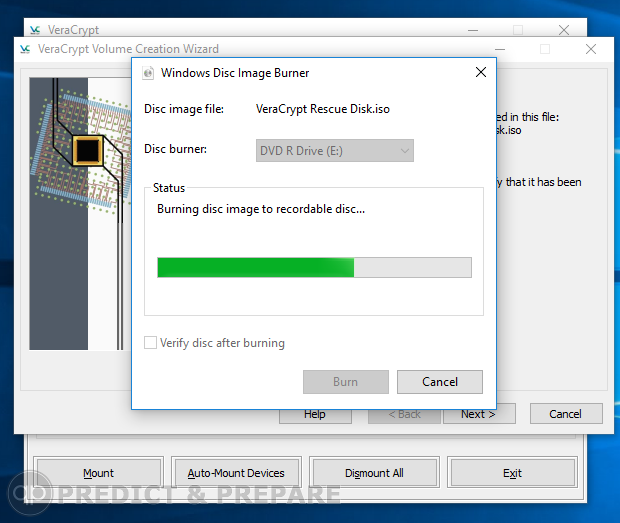This screenshot has height=523, width=620.
Task: Click the VeraCrypt main window logo icon
Action: [35, 30]
